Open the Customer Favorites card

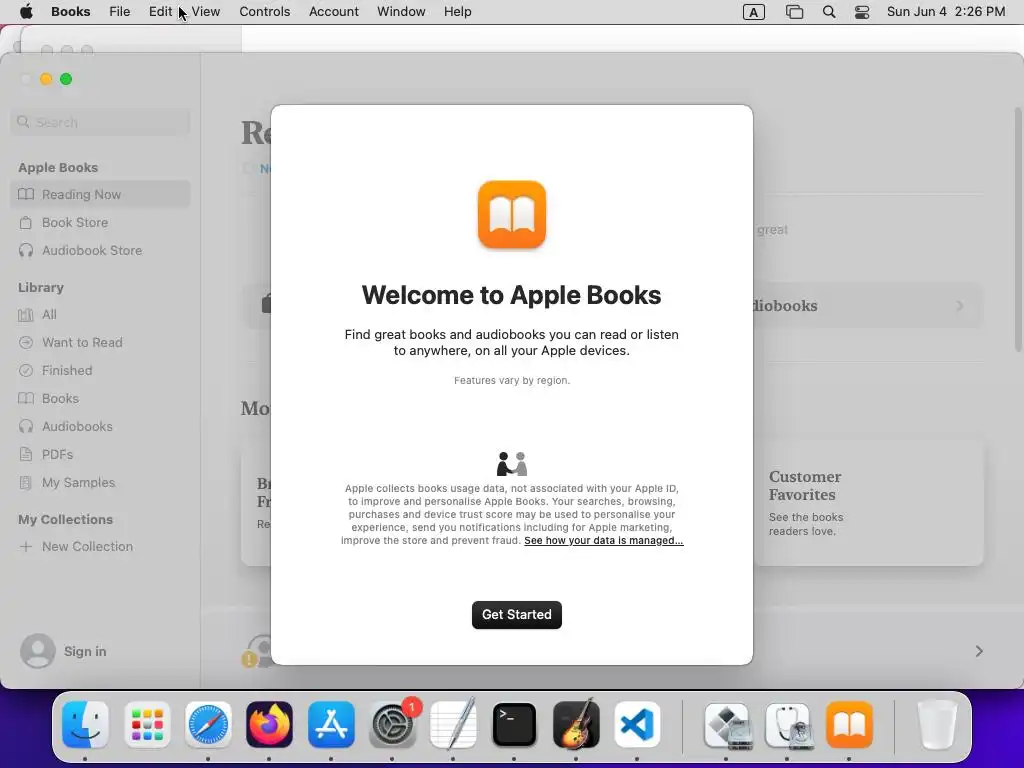click(x=869, y=503)
